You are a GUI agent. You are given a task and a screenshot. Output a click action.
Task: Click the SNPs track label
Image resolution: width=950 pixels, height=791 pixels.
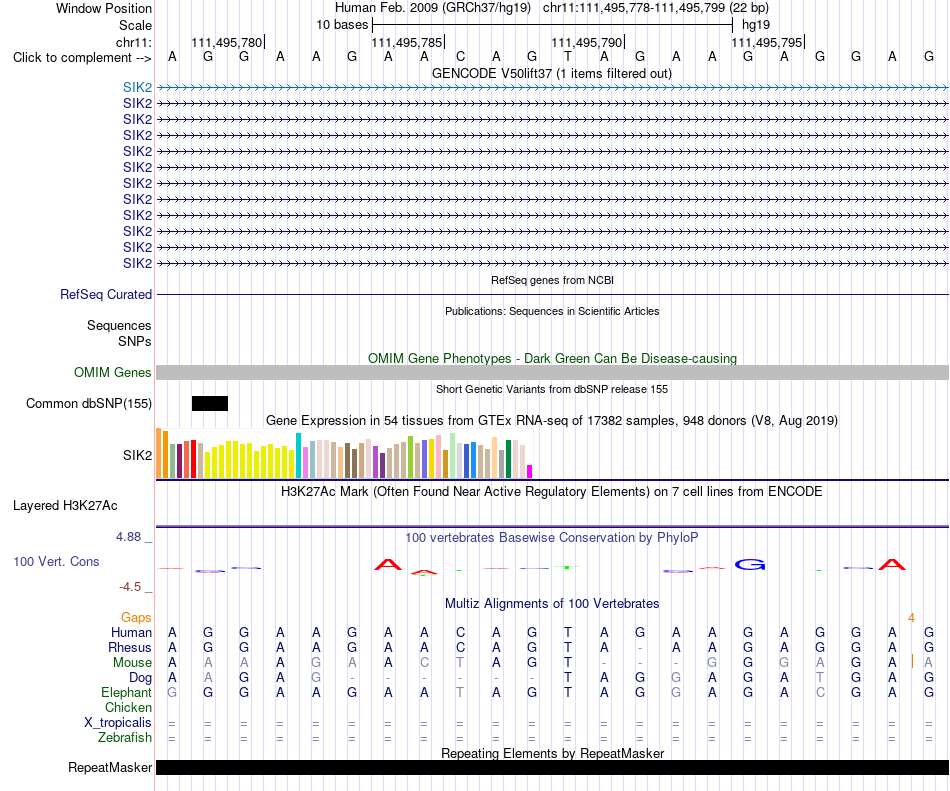(135, 342)
